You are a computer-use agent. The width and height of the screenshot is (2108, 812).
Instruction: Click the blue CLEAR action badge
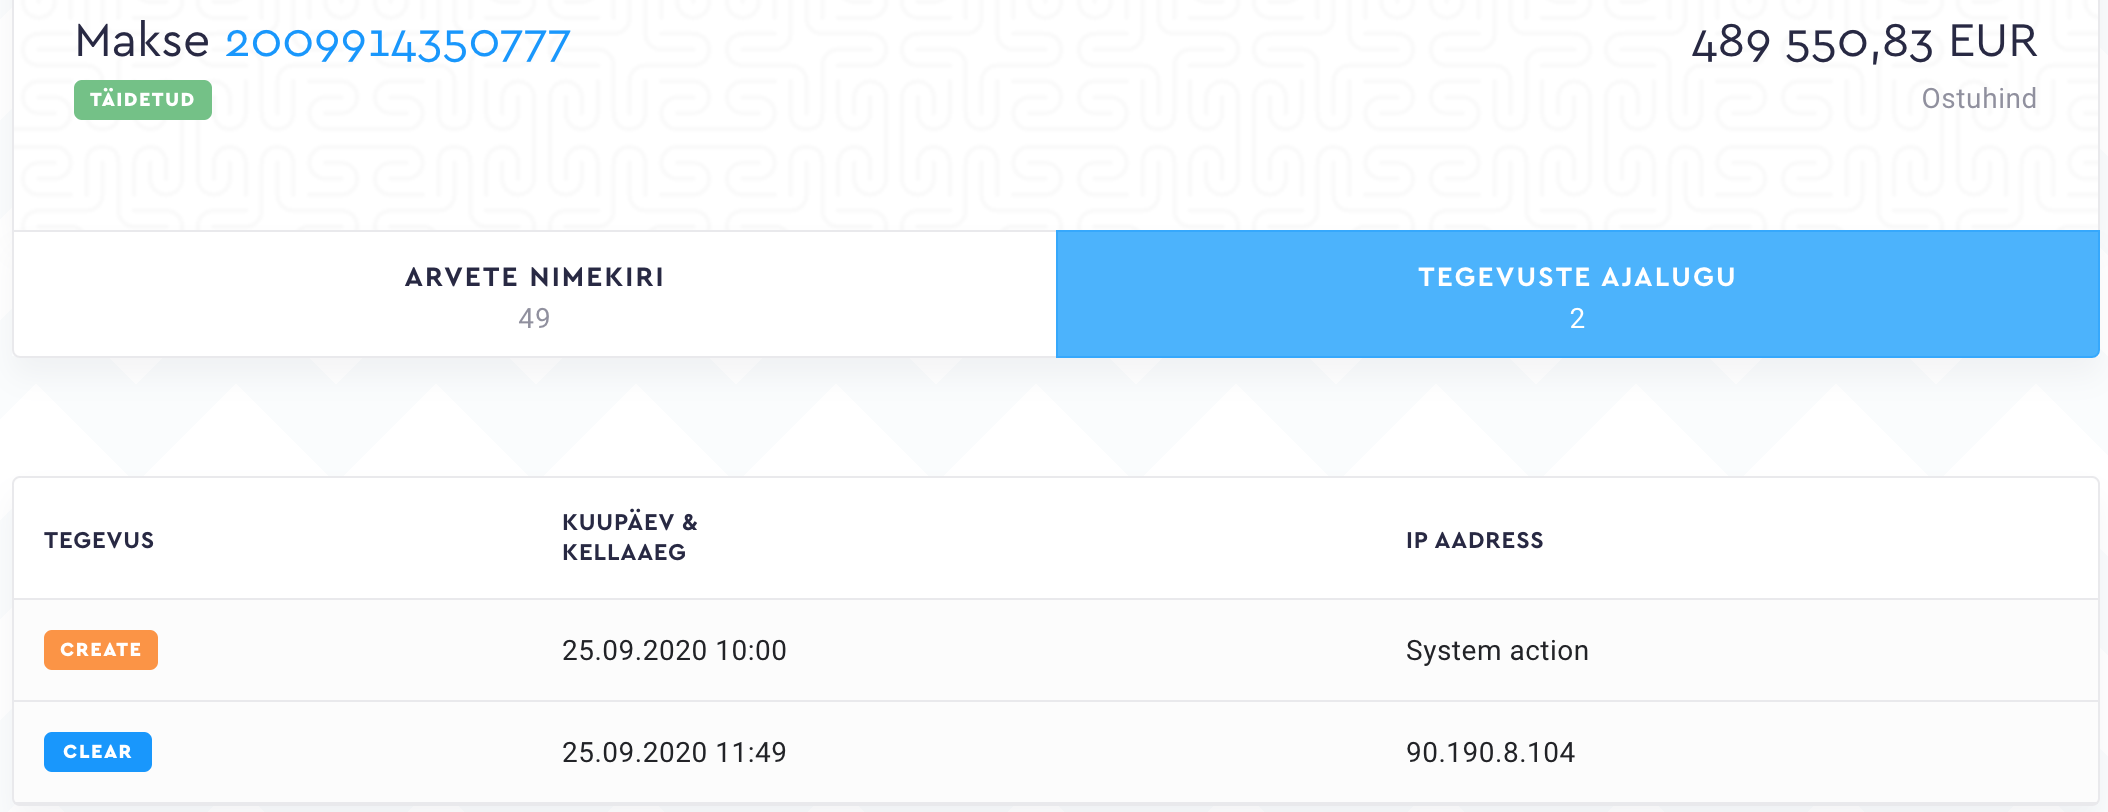pos(98,752)
